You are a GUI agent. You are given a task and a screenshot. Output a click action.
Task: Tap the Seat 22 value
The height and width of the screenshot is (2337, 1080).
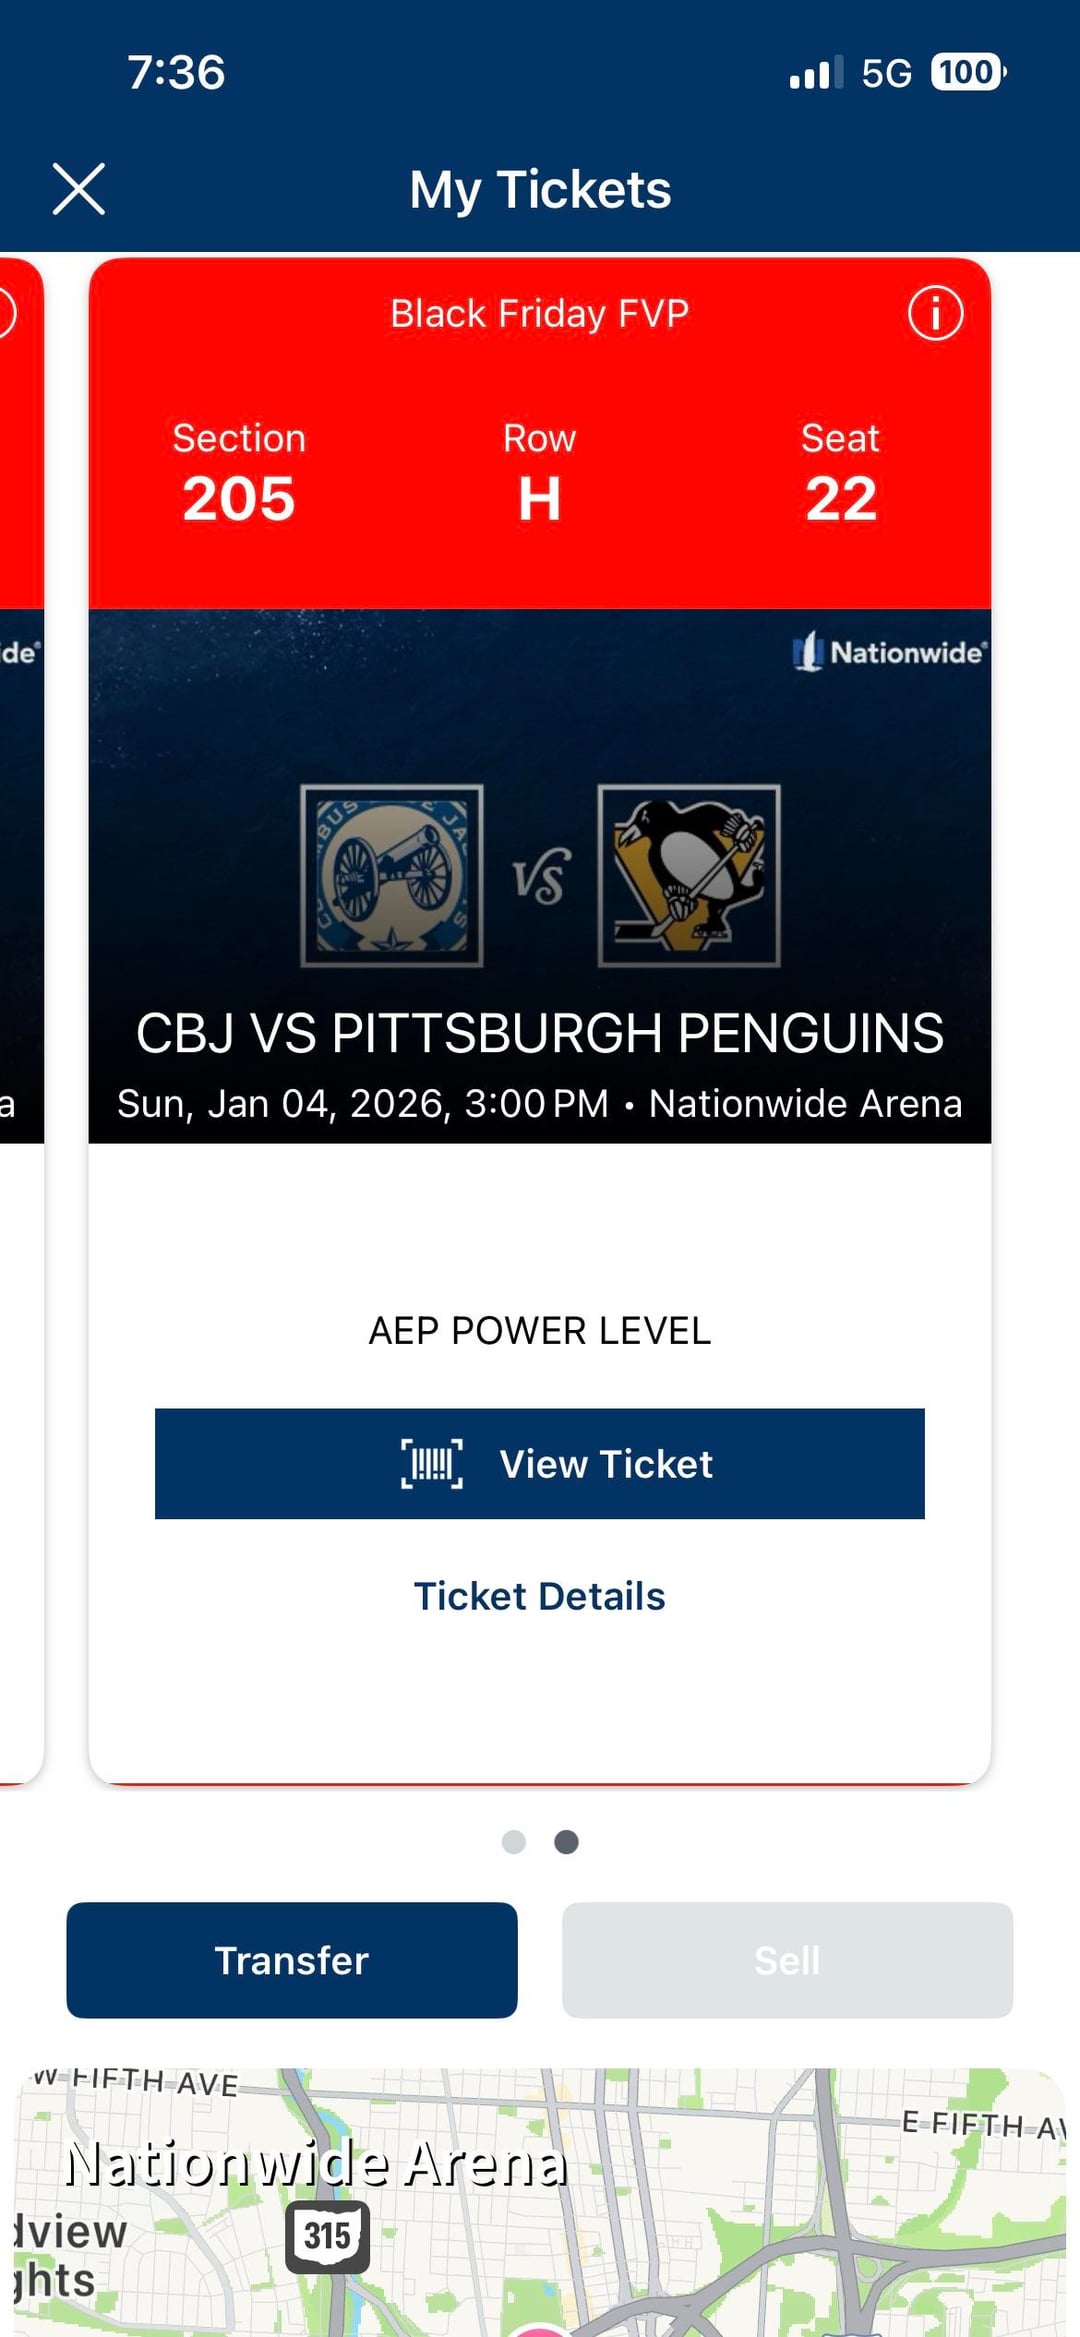tap(841, 498)
